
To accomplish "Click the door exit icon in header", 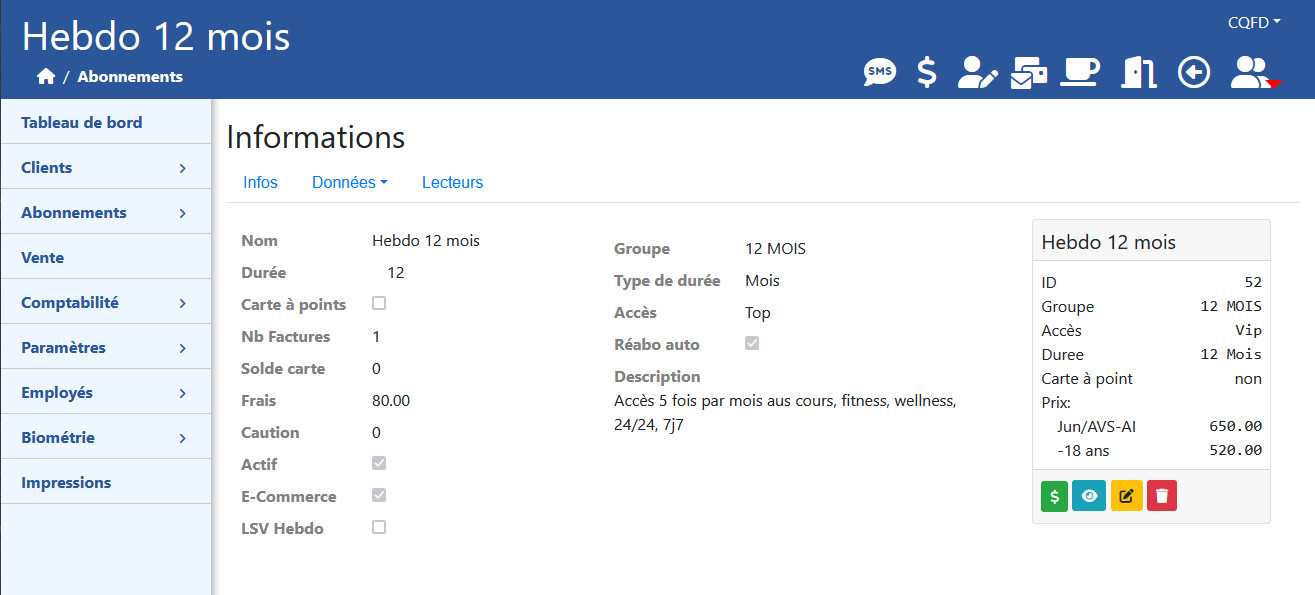I will 1138,72.
